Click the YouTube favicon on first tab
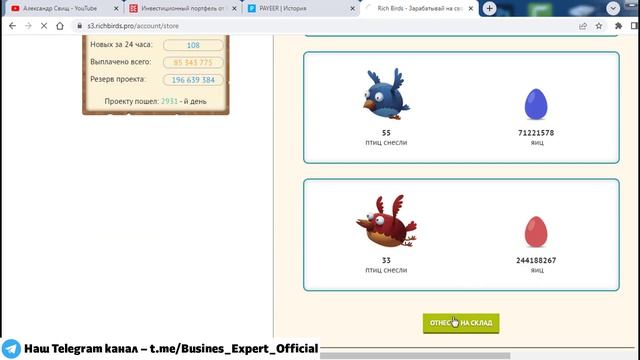 tap(16, 8)
